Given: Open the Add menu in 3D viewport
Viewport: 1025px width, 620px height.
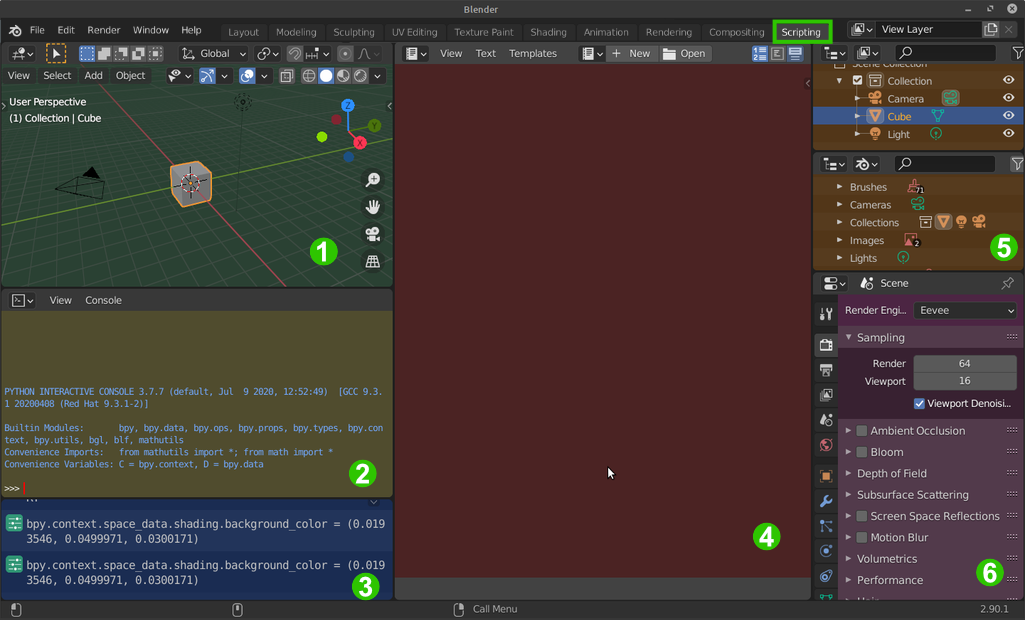Looking at the screenshot, I should pyautogui.click(x=93, y=76).
